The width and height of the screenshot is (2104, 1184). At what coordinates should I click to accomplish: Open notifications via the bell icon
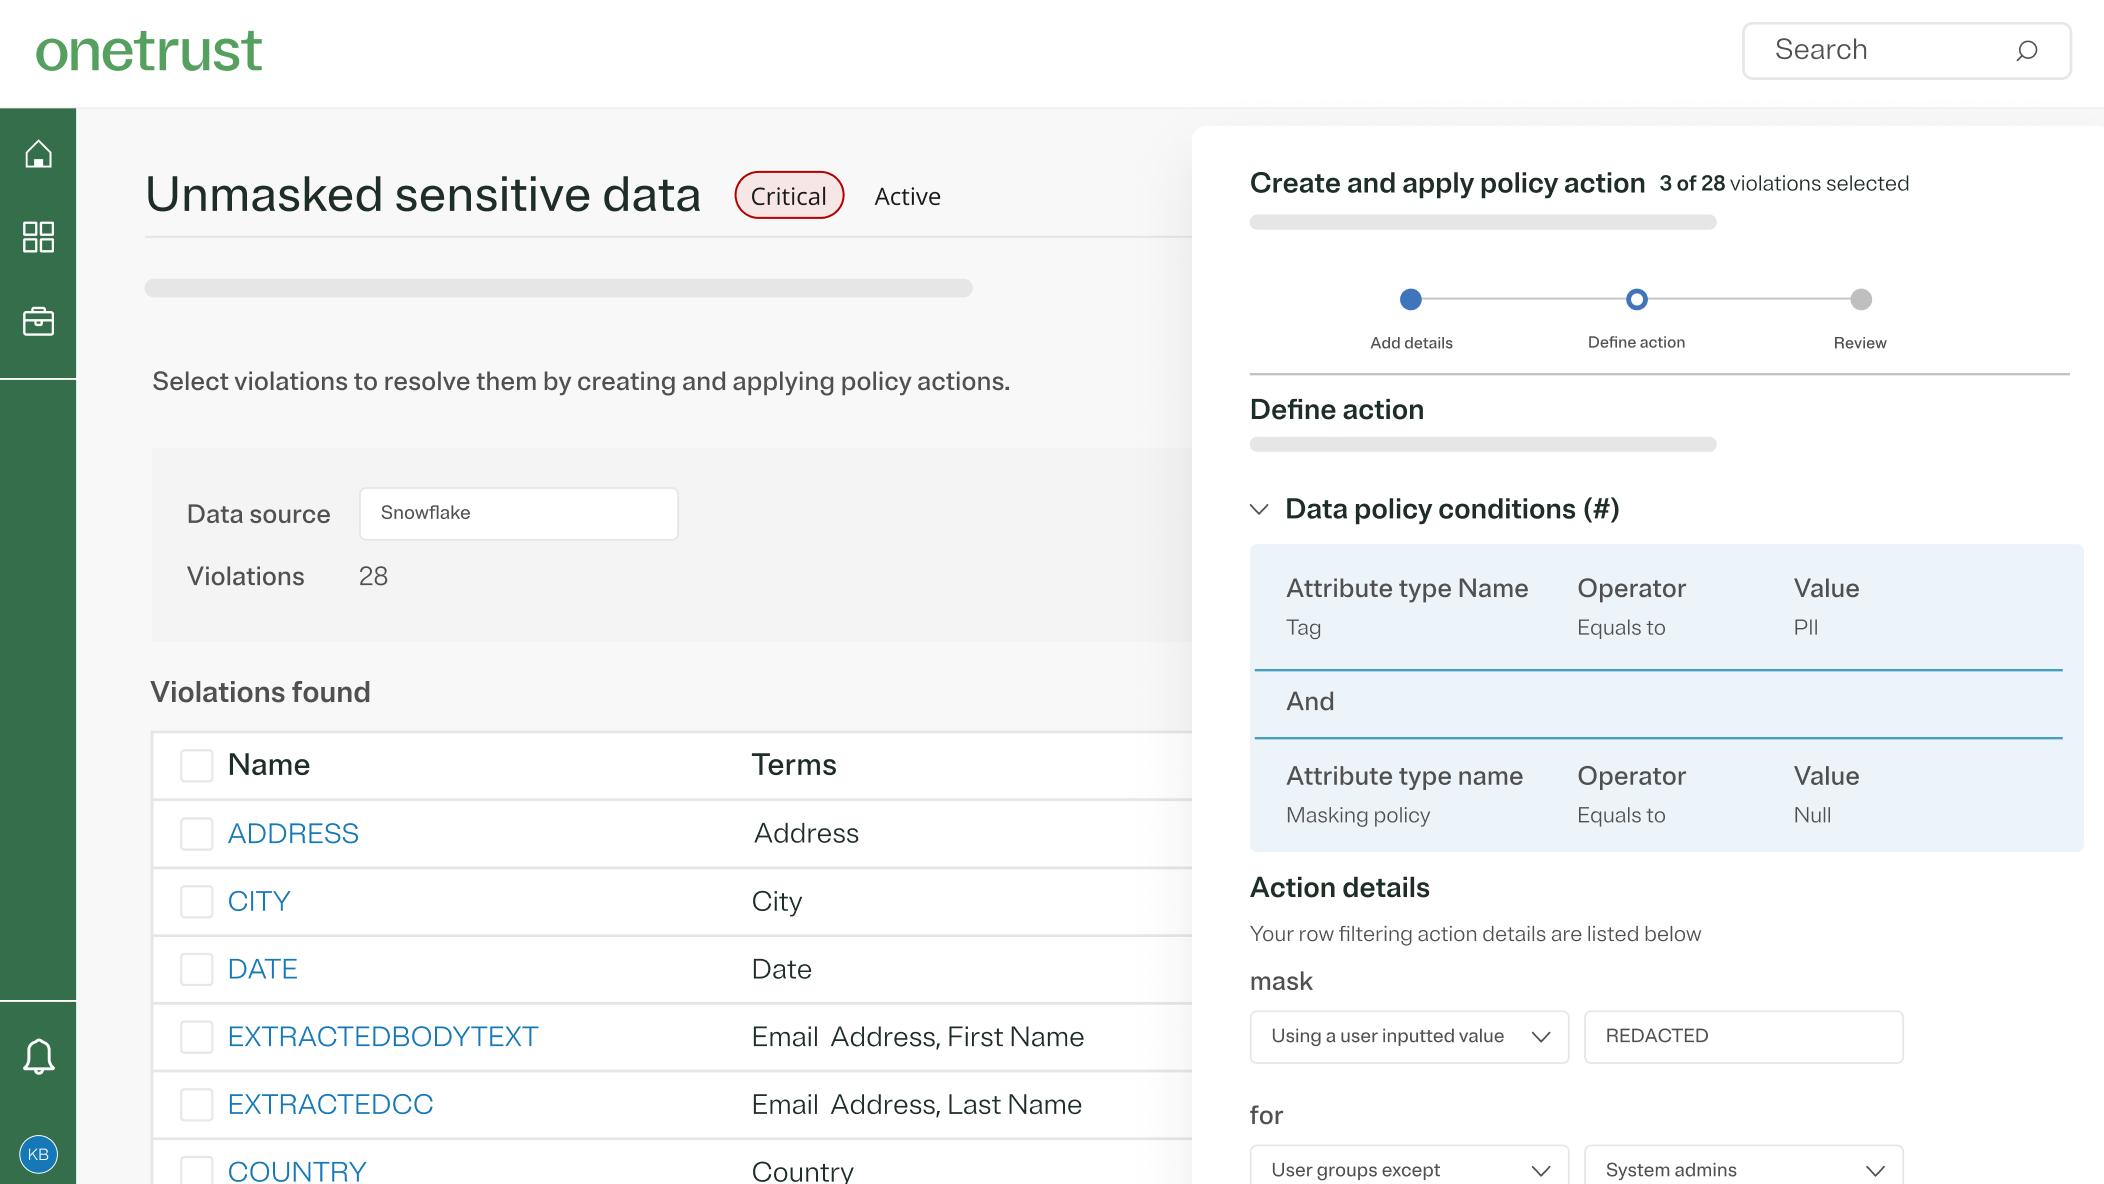click(x=38, y=1055)
